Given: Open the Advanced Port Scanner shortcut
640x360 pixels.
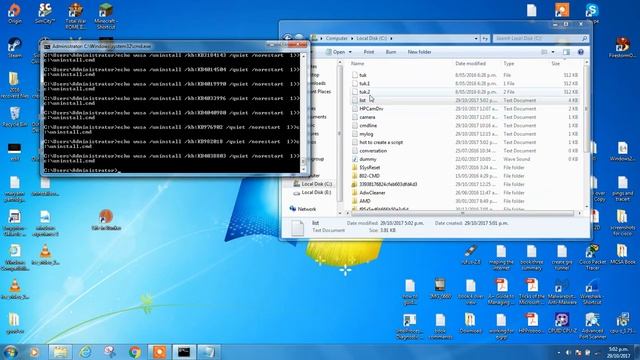Looking at the screenshot, I should [592, 326].
